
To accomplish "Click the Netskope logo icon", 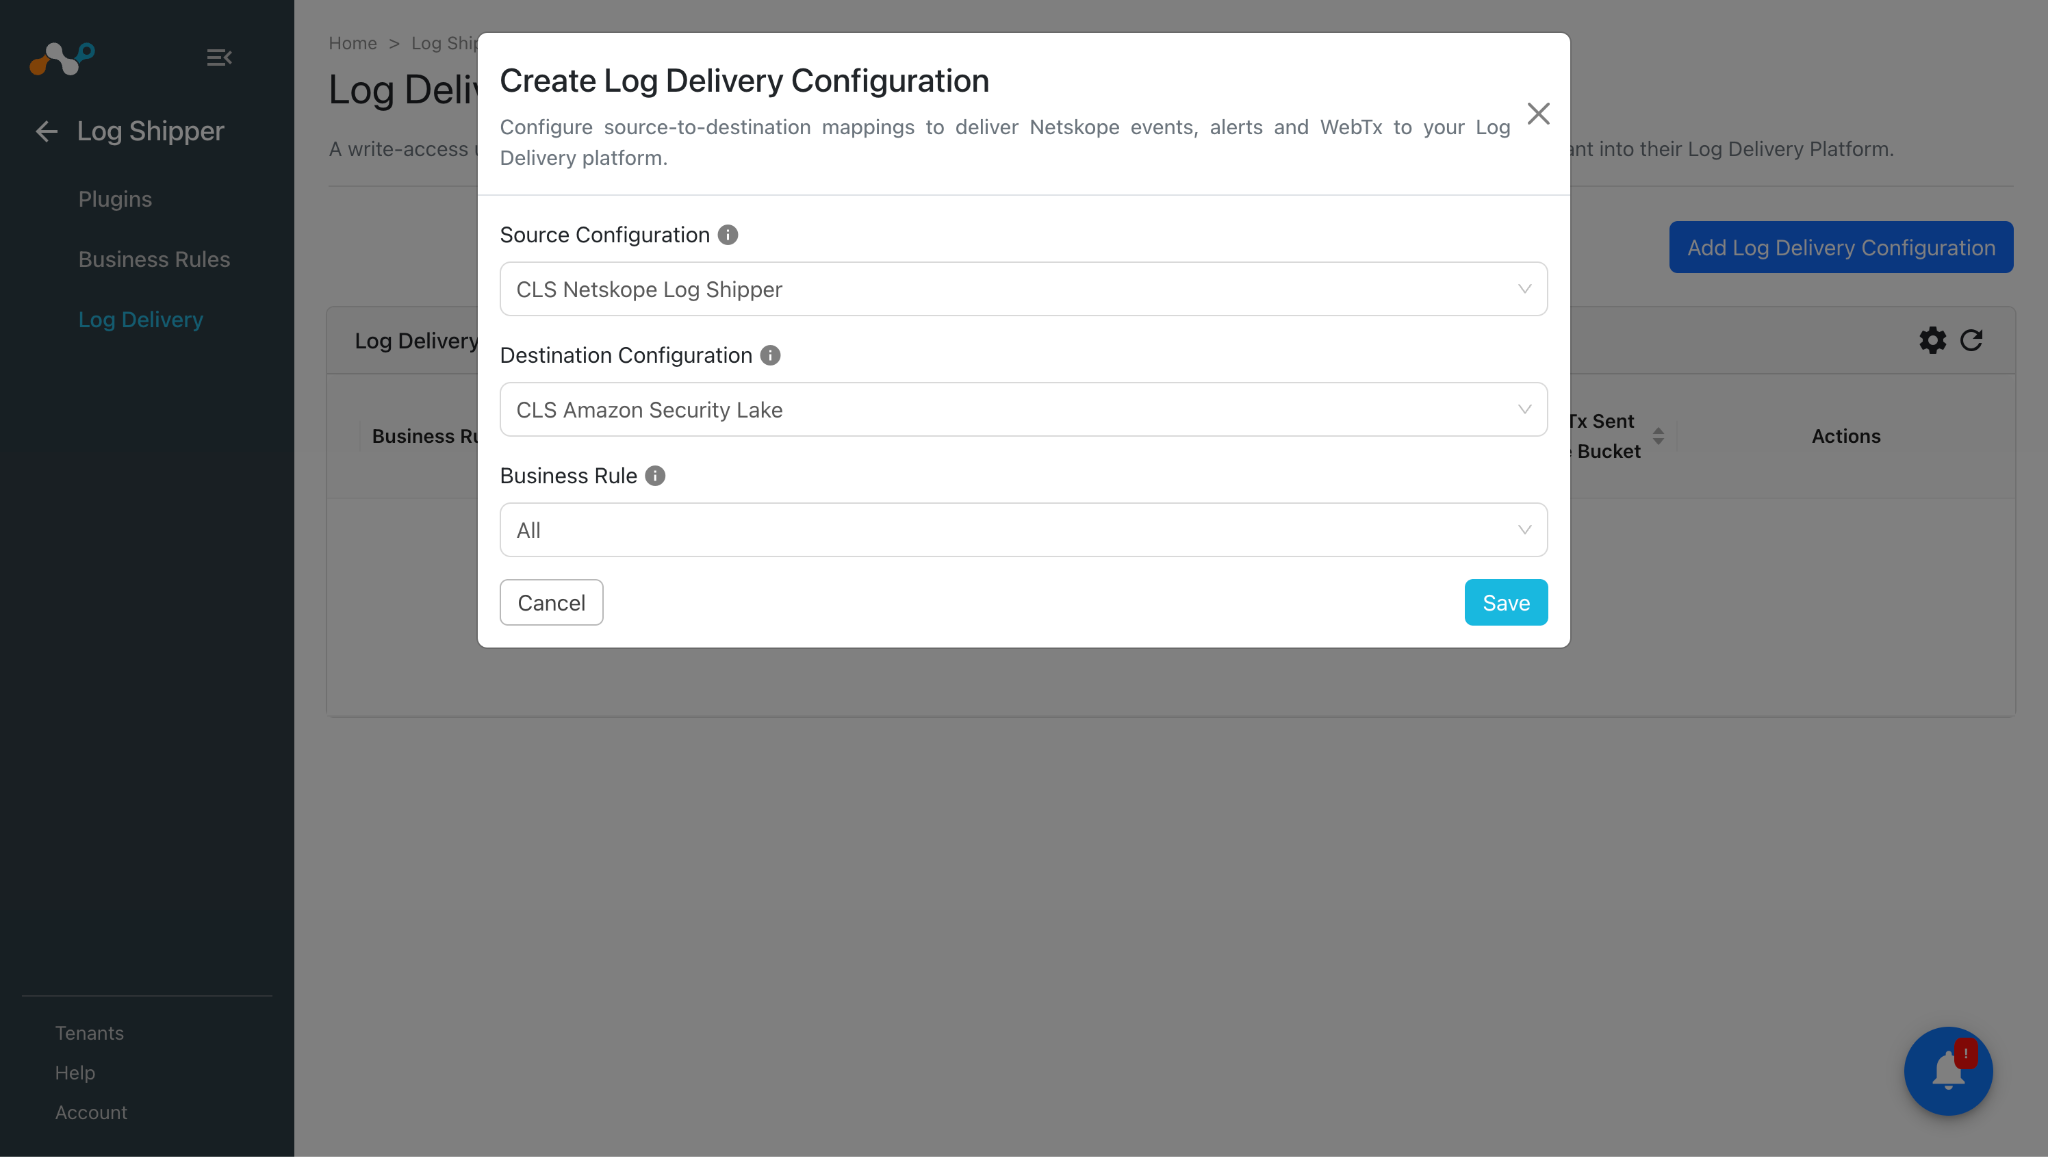I will tap(62, 58).
